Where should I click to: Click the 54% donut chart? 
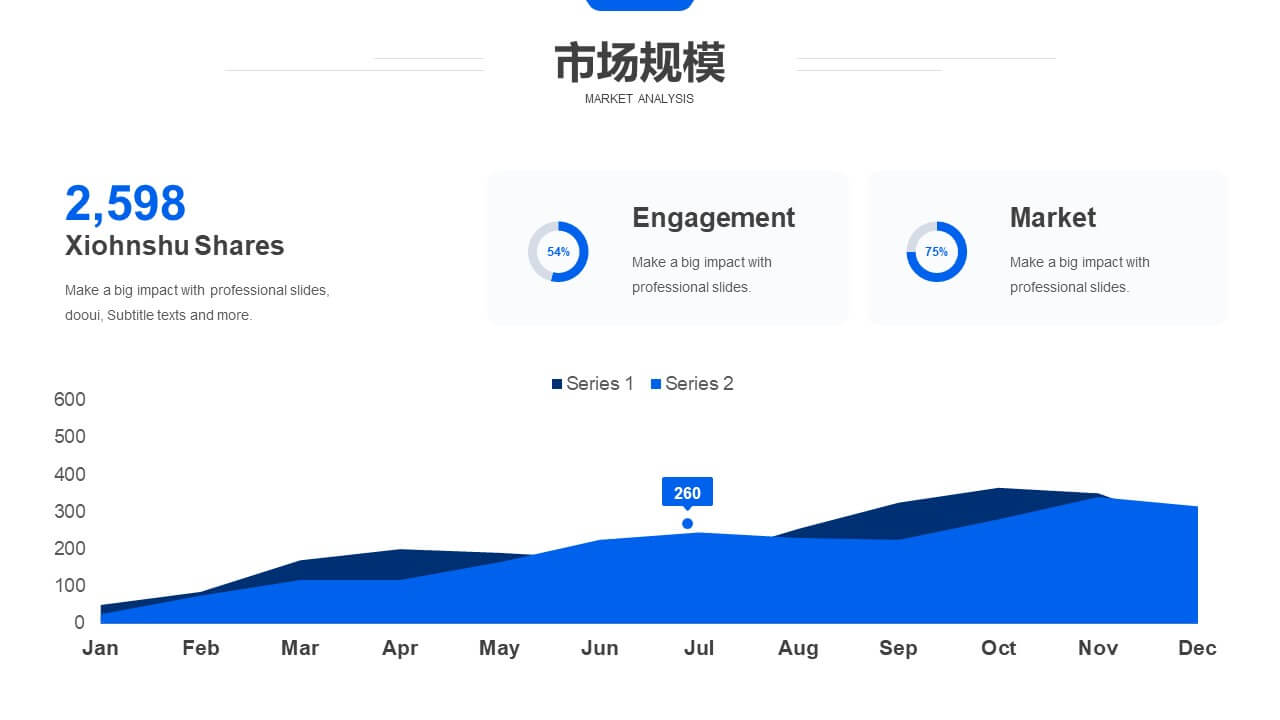pos(558,252)
